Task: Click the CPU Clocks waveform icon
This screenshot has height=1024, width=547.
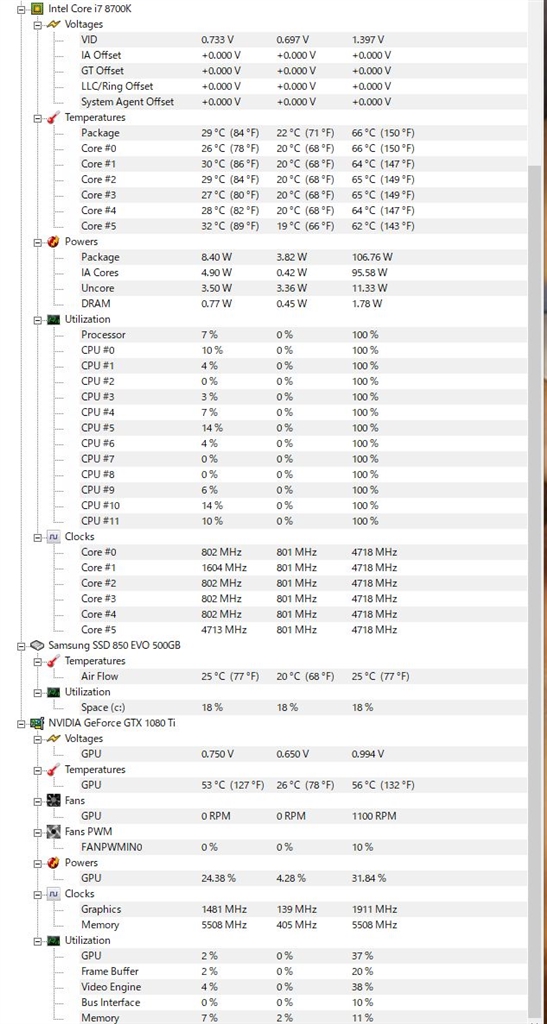Action: pyautogui.click(x=54, y=537)
